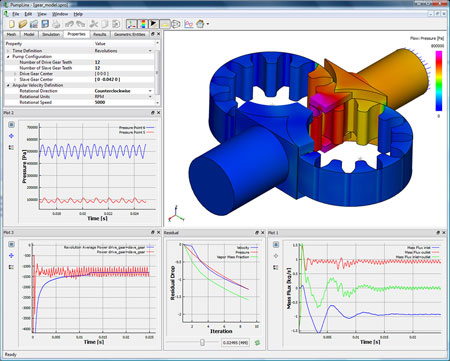Viewport: 450px width, 361px height.
Task: Switch to the Simulation tab
Action: 51,34
